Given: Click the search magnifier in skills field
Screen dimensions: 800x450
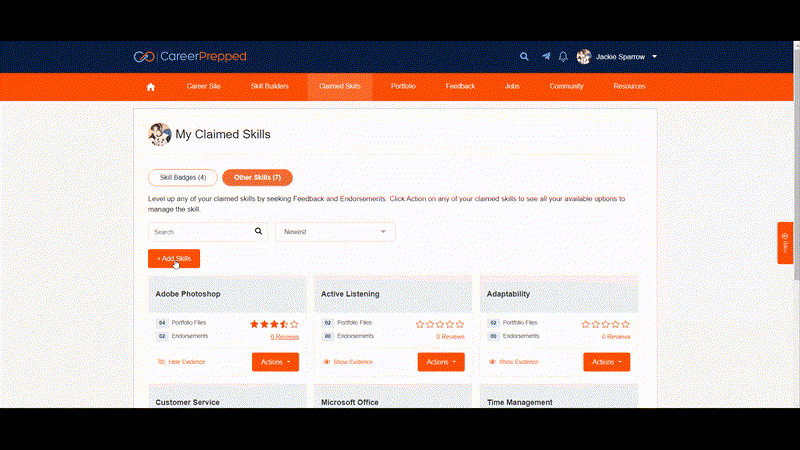Looking at the screenshot, I should click(258, 231).
